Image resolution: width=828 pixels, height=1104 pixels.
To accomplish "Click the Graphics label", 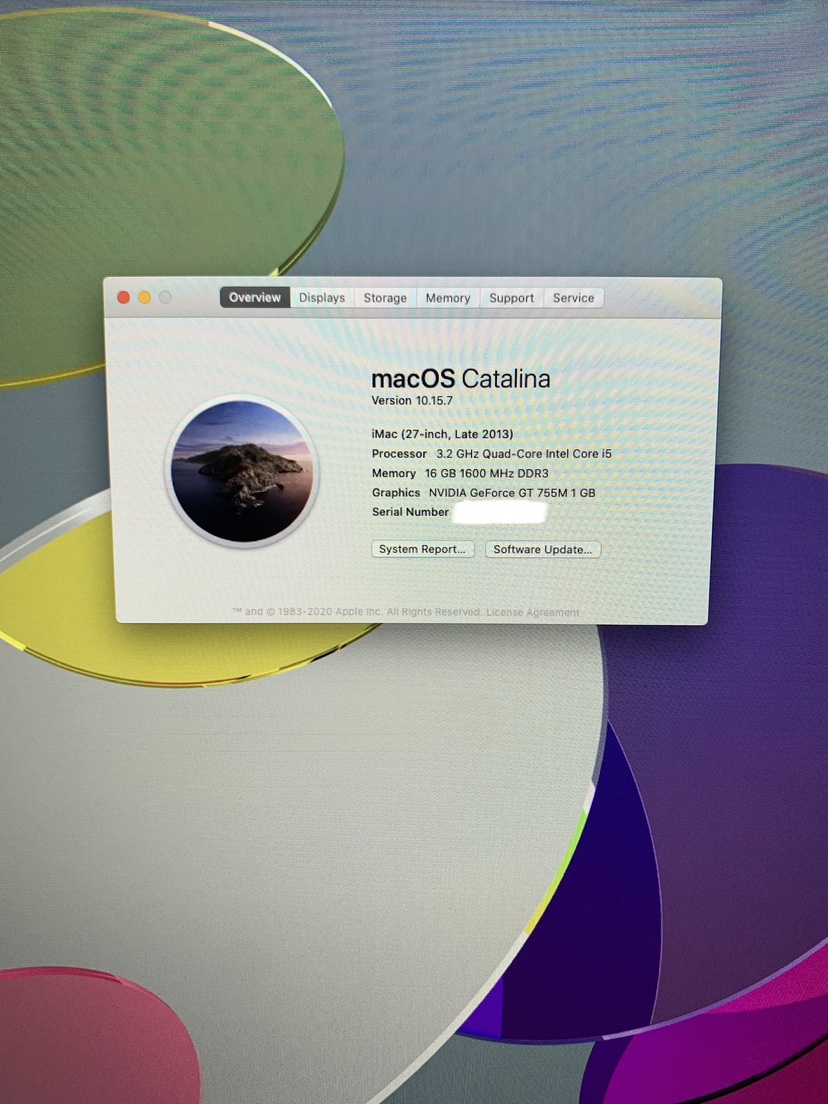I will click(396, 493).
